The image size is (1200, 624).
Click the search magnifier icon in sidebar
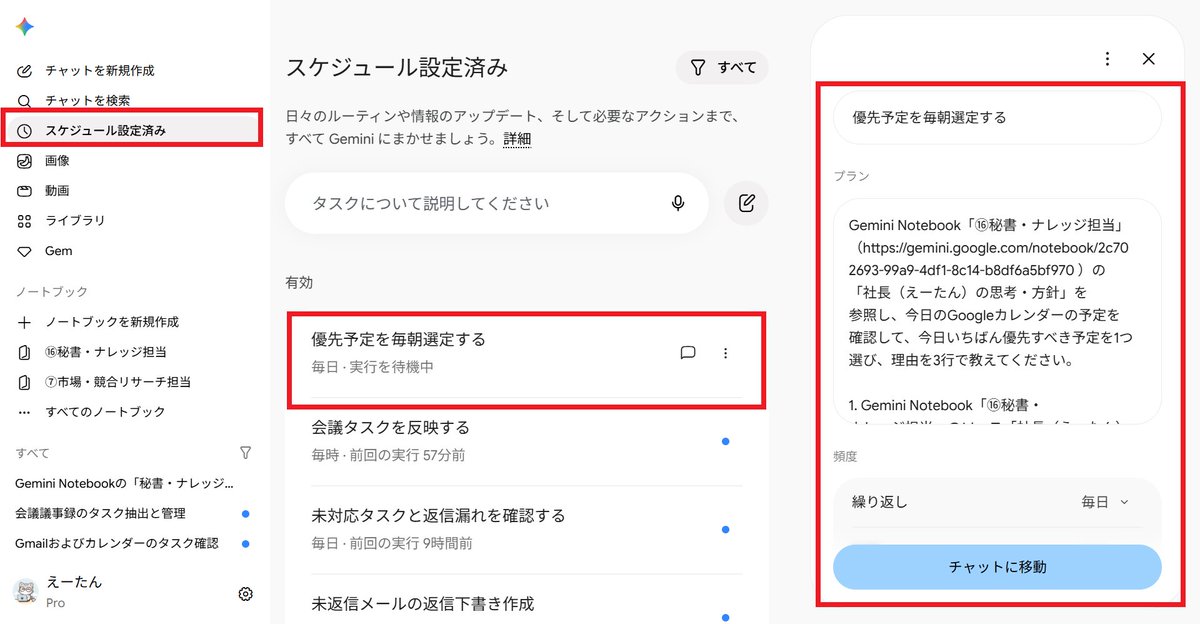click(25, 101)
